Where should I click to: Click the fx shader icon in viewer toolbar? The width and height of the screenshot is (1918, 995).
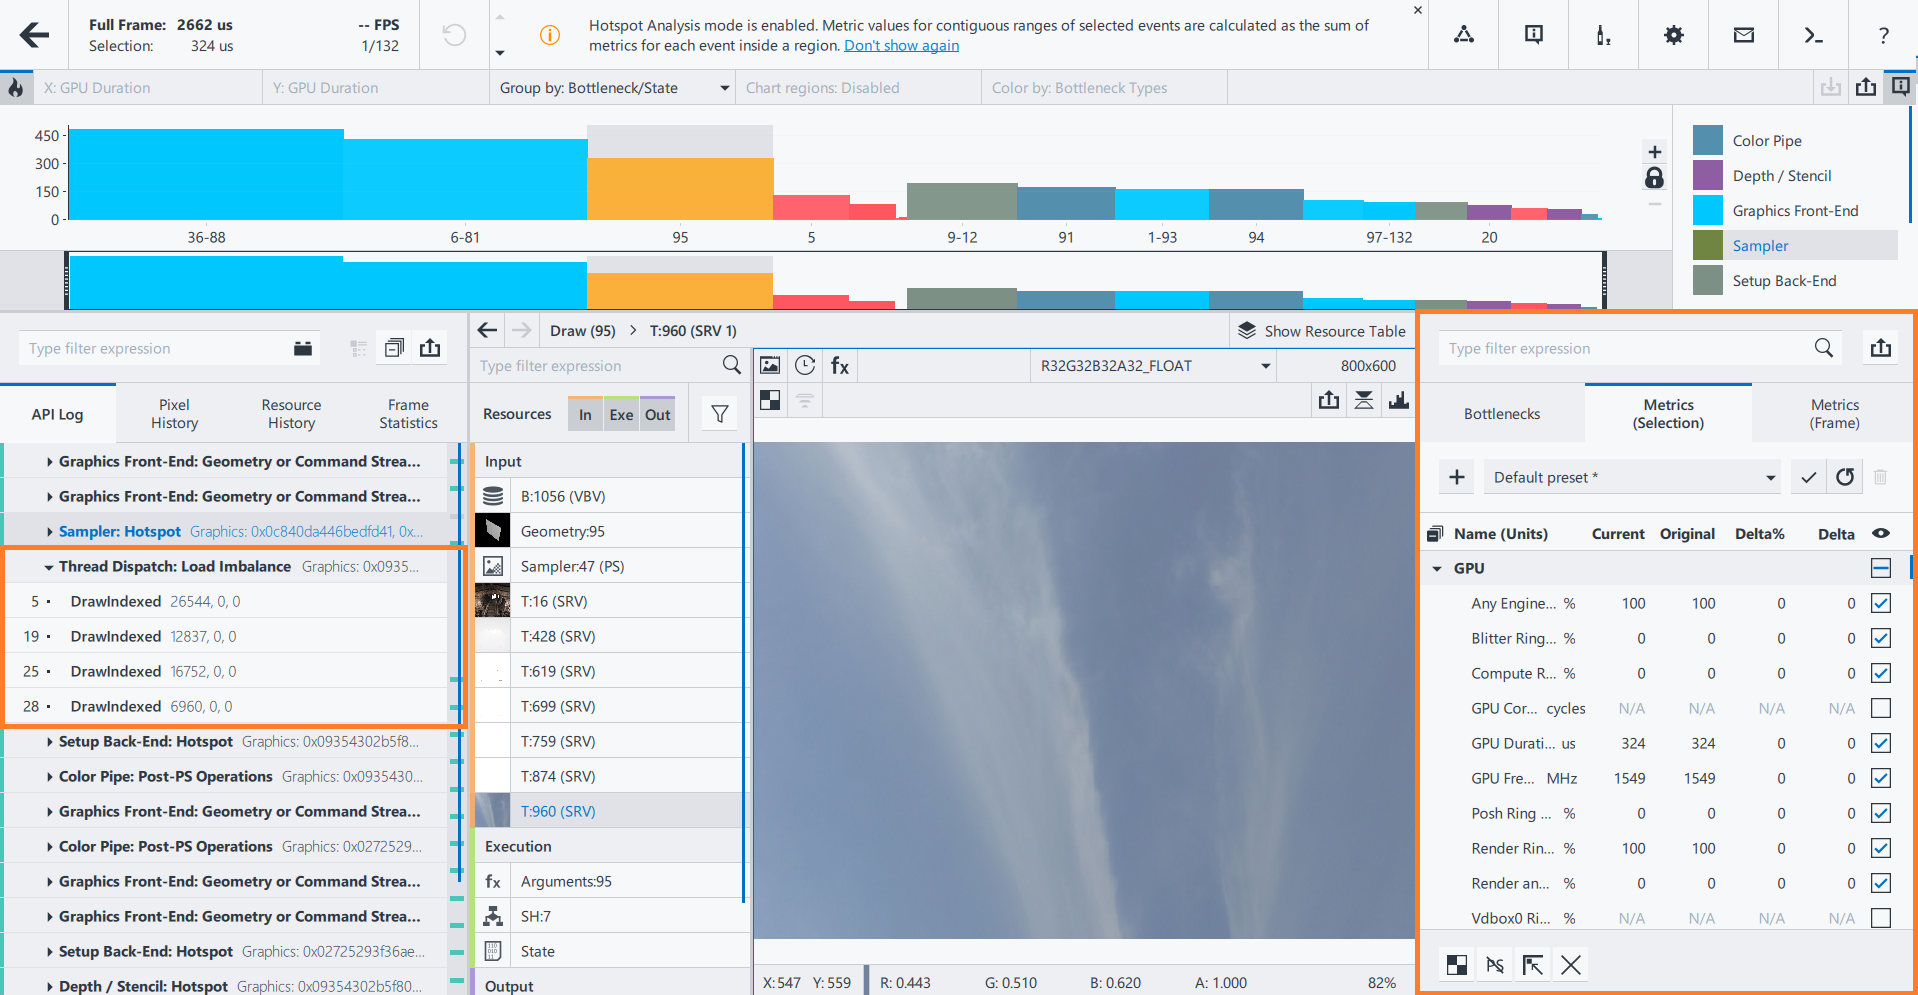tap(840, 365)
